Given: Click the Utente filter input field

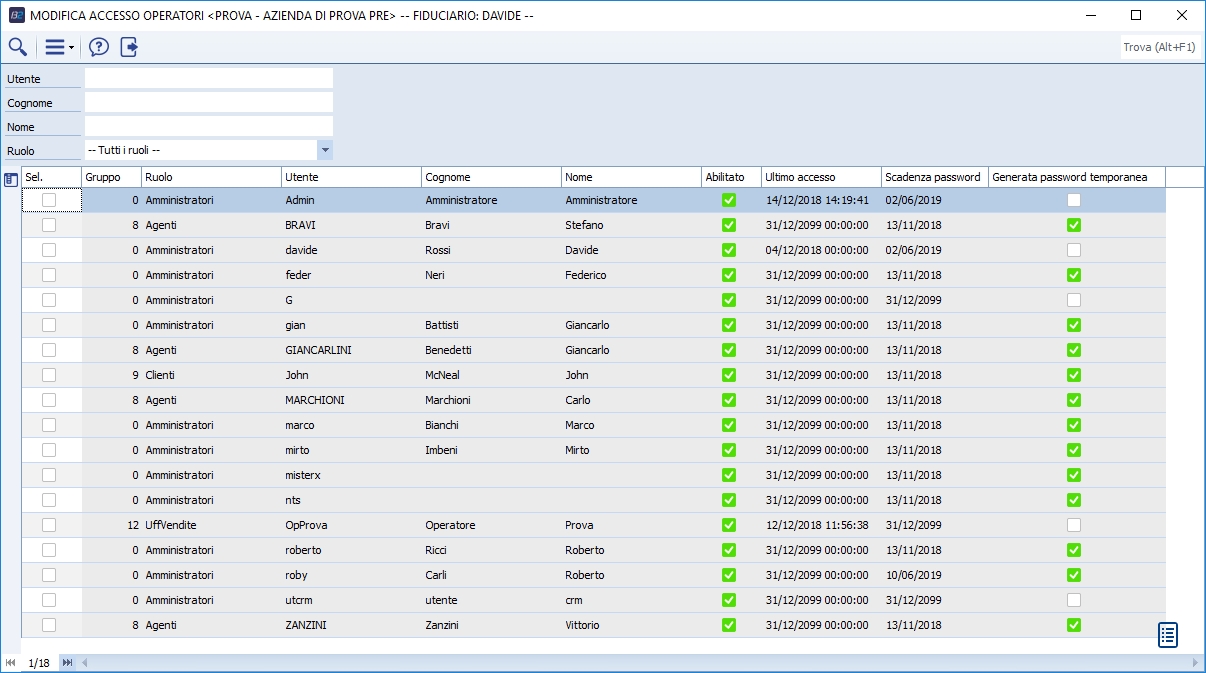Looking at the screenshot, I should (x=208, y=78).
